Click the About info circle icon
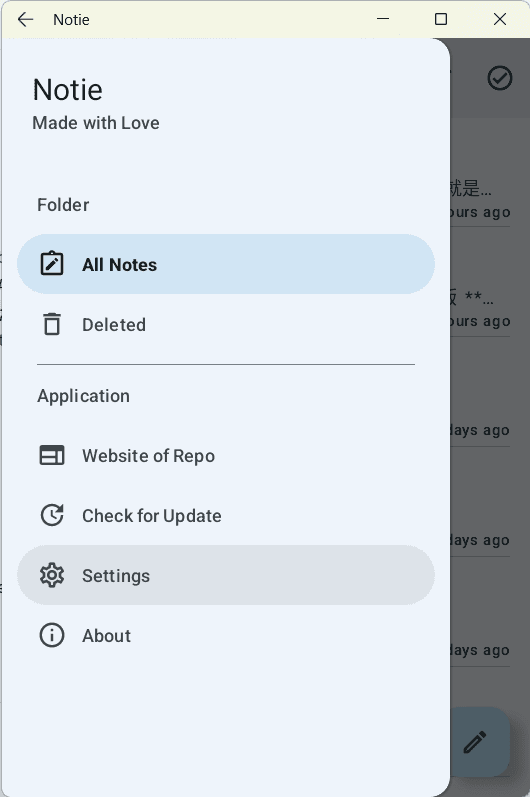530x797 pixels. (x=52, y=635)
